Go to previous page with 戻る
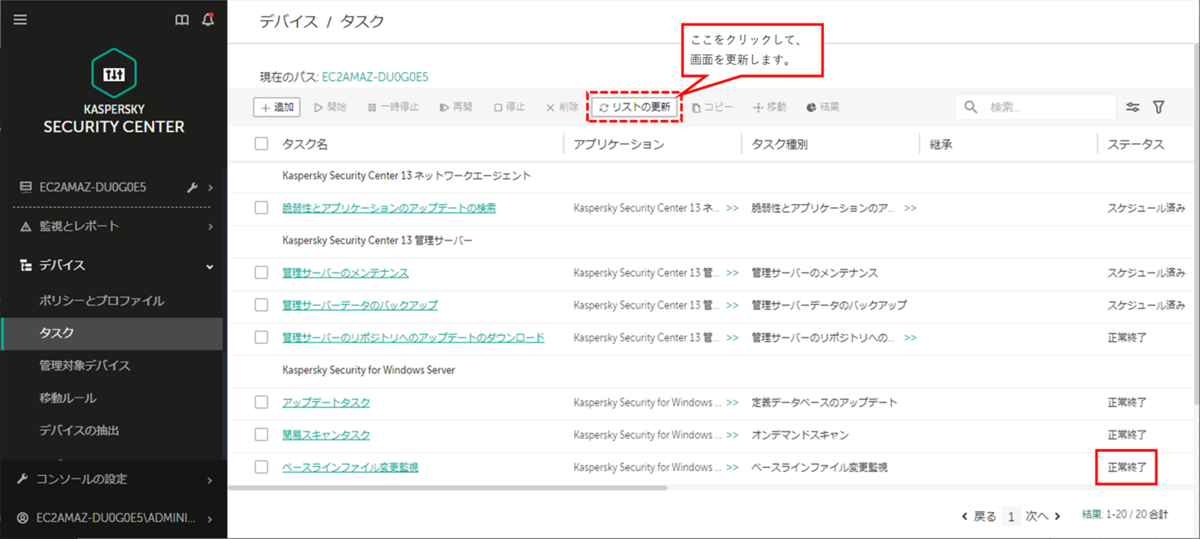1200x539 pixels. click(979, 516)
